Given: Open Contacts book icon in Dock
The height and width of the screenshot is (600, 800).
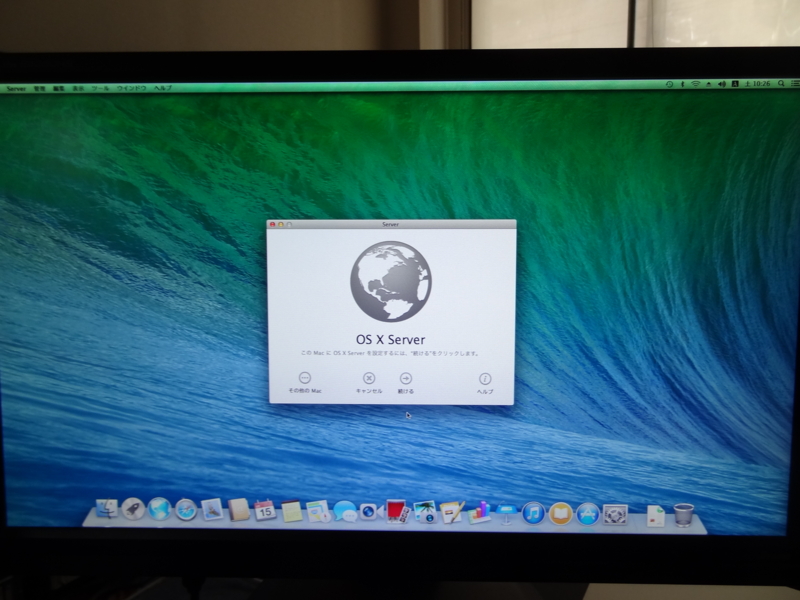Looking at the screenshot, I should pyautogui.click(x=238, y=510).
